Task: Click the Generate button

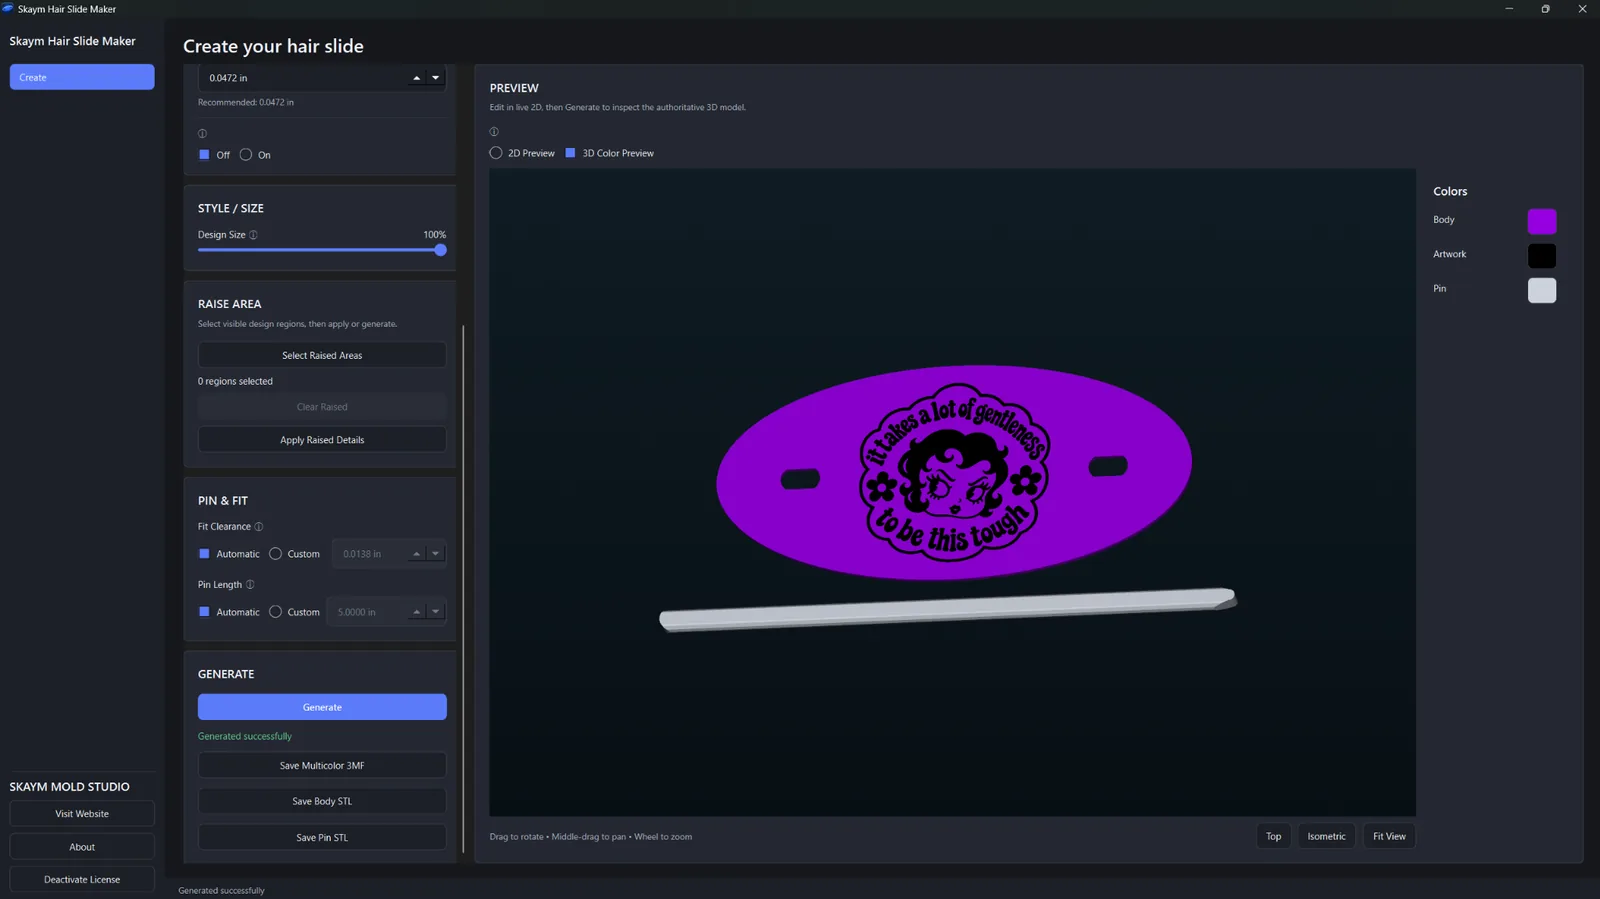Action: click(x=322, y=707)
